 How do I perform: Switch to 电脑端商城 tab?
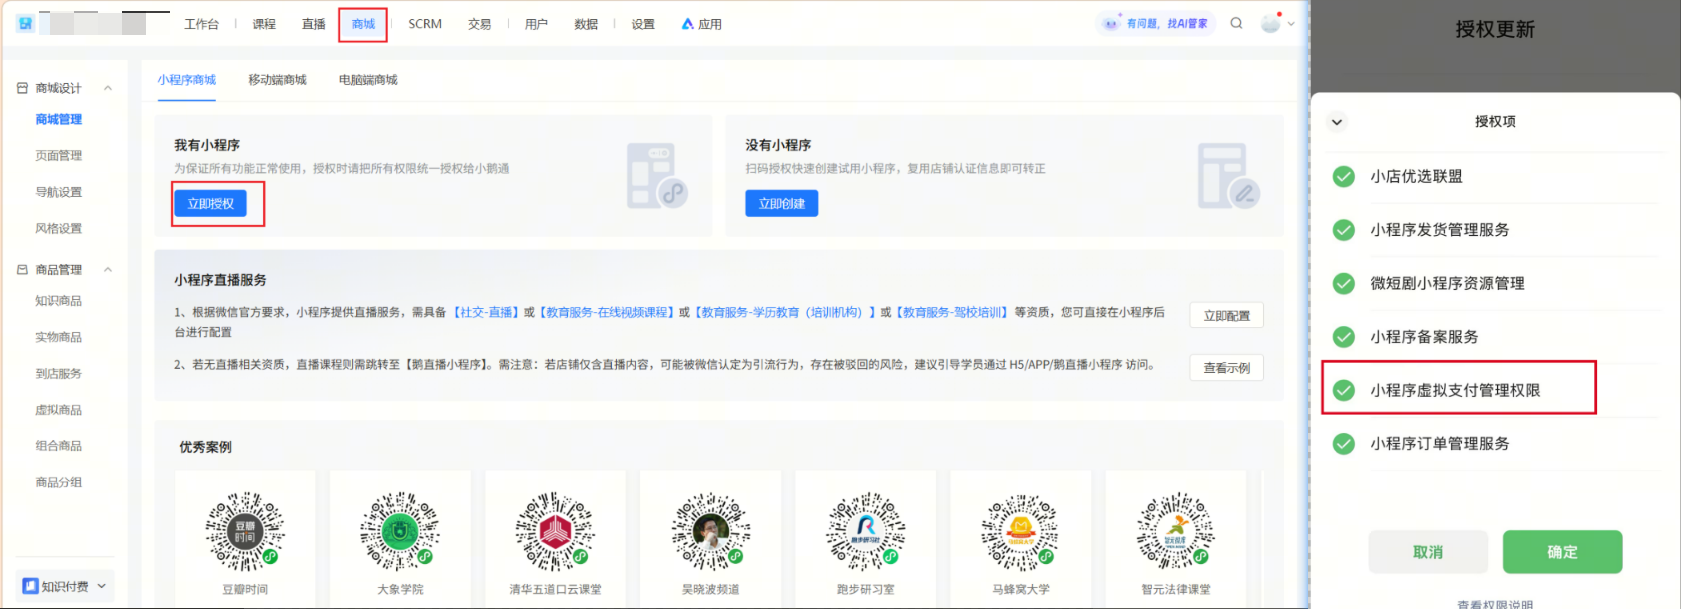[x=368, y=80]
